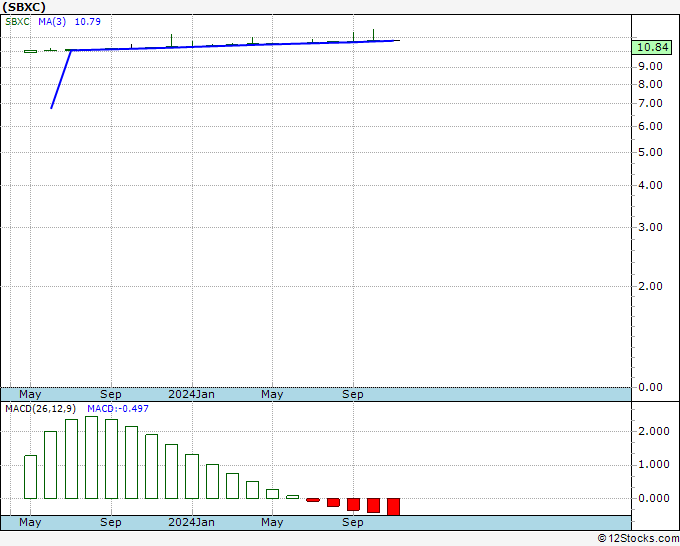Click the 5.00 price axis label
Screen dimensions: 680x546
(x=649, y=153)
